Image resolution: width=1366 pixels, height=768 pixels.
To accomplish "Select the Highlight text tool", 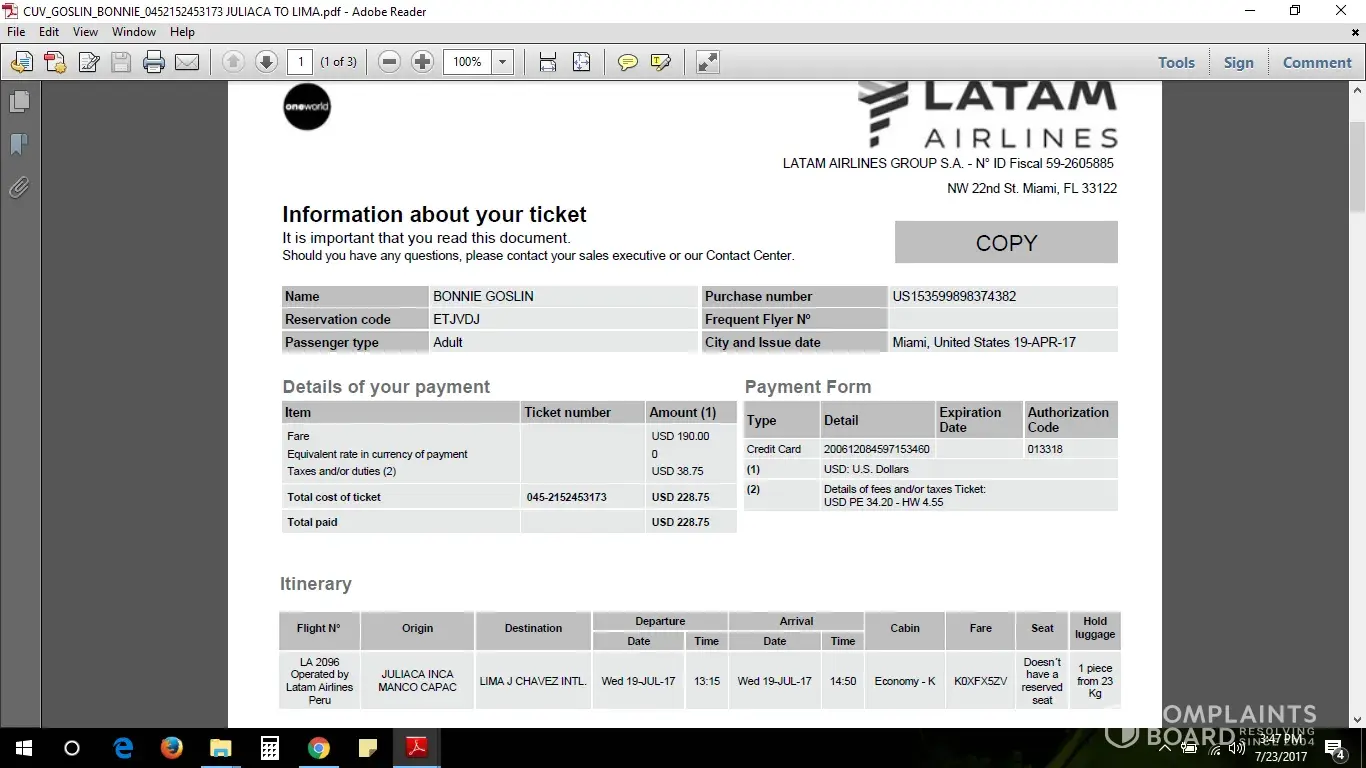I will pos(660,62).
